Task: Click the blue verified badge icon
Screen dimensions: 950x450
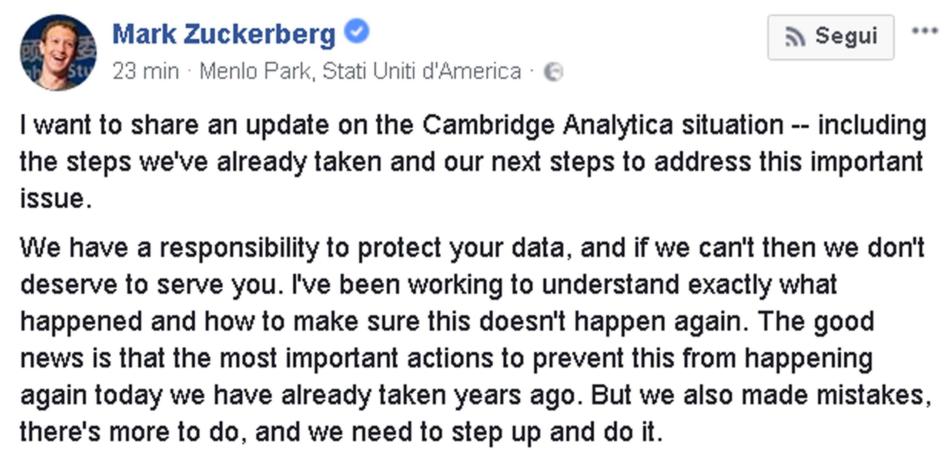Action: click(356, 31)
